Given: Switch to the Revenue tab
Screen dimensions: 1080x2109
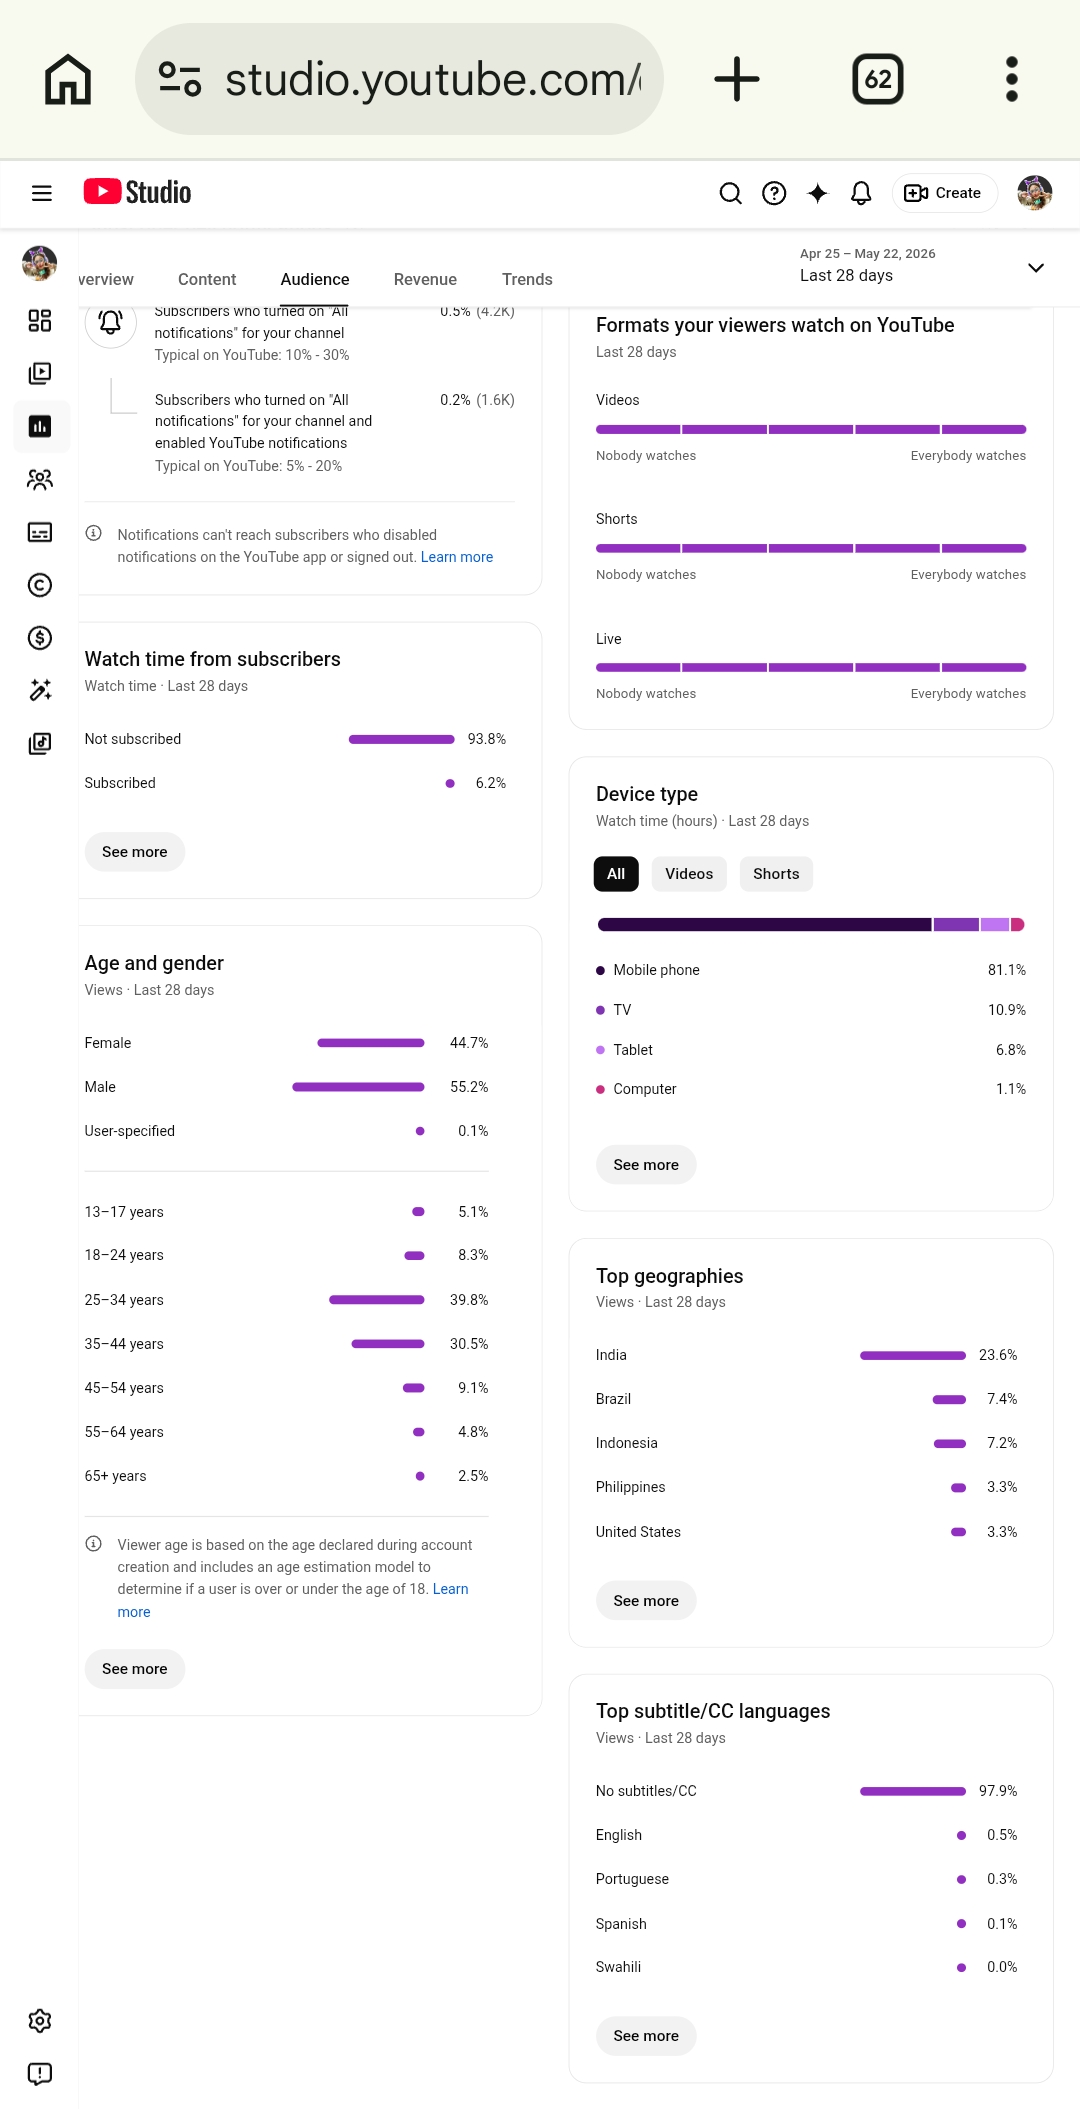Looking at the screenshot, I should (425, 280).
